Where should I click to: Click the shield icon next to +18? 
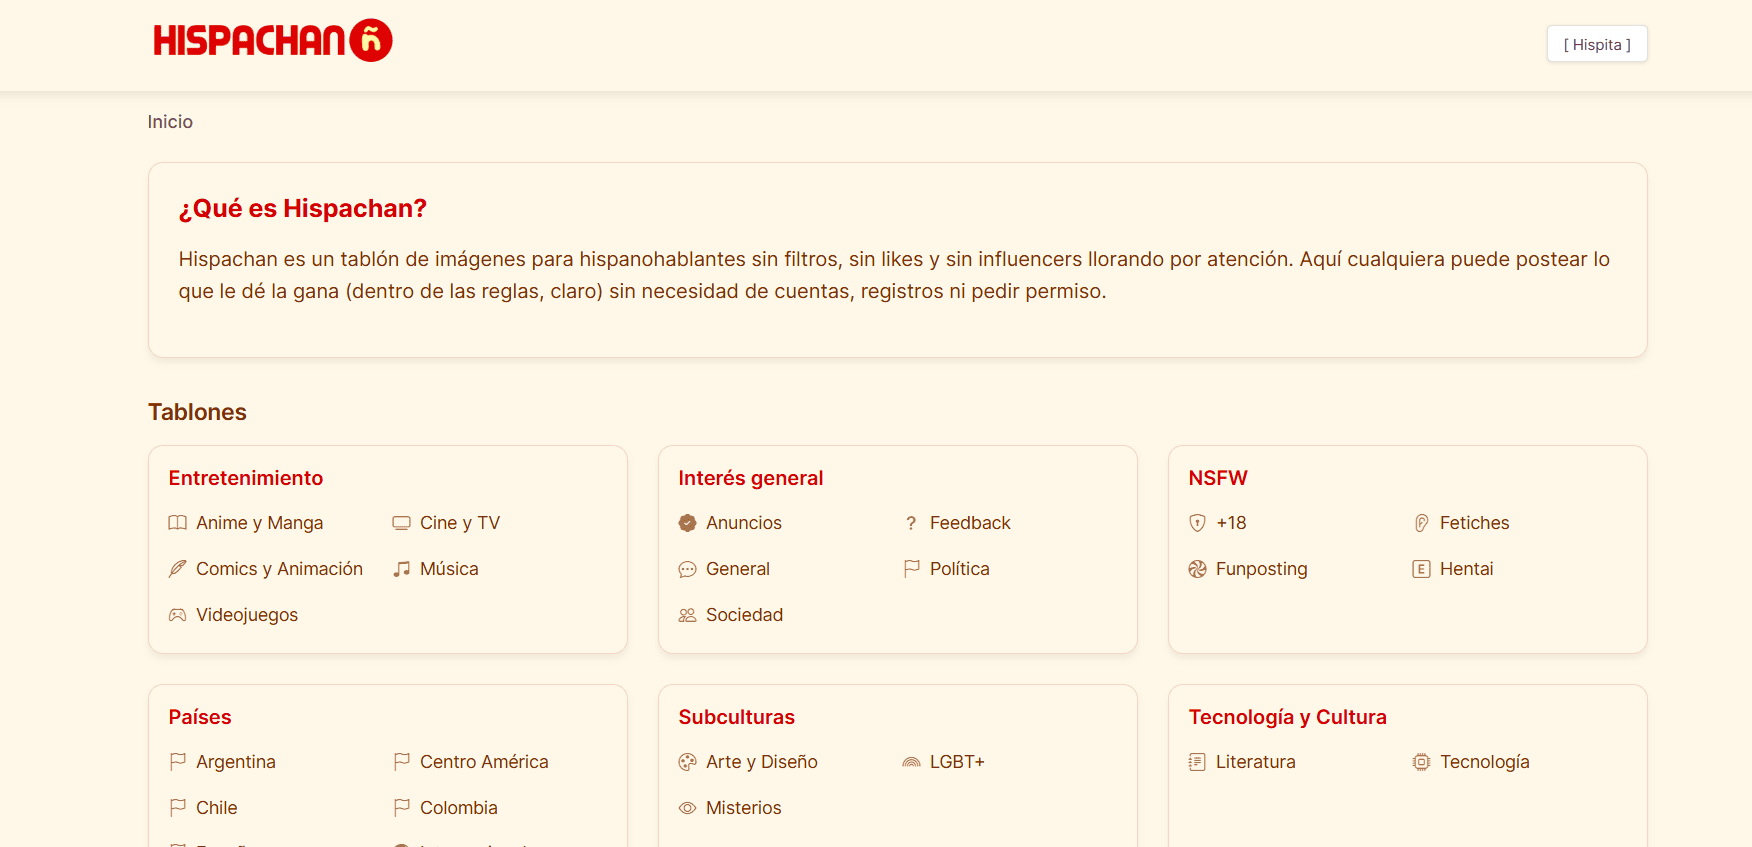point(1198,522)
